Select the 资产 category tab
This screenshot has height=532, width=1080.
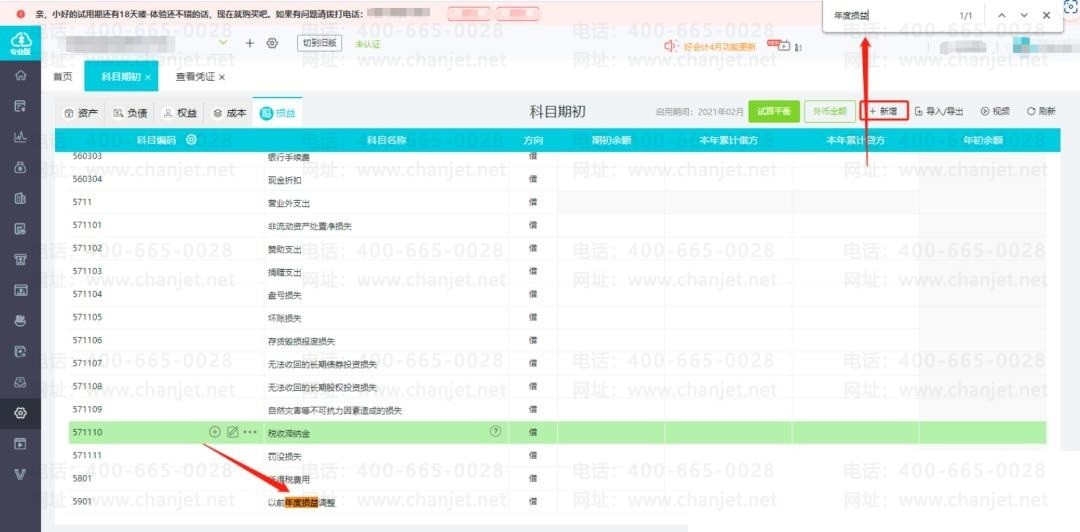tap(81, 113)
